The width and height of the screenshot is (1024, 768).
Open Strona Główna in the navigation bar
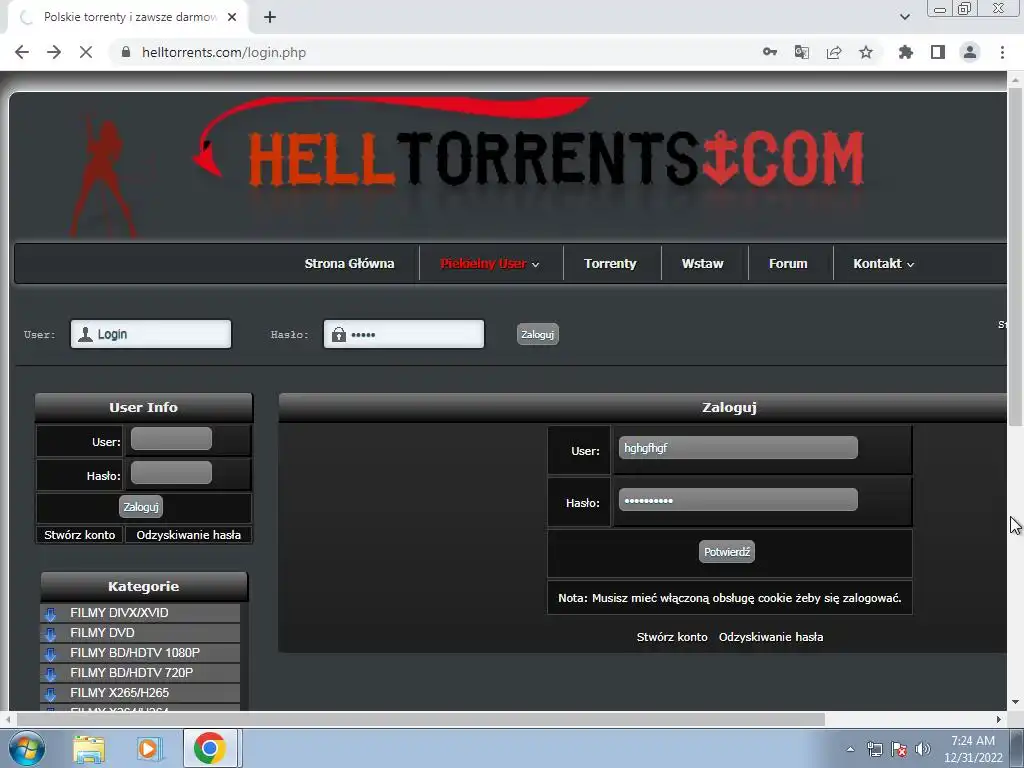point(349,264)
